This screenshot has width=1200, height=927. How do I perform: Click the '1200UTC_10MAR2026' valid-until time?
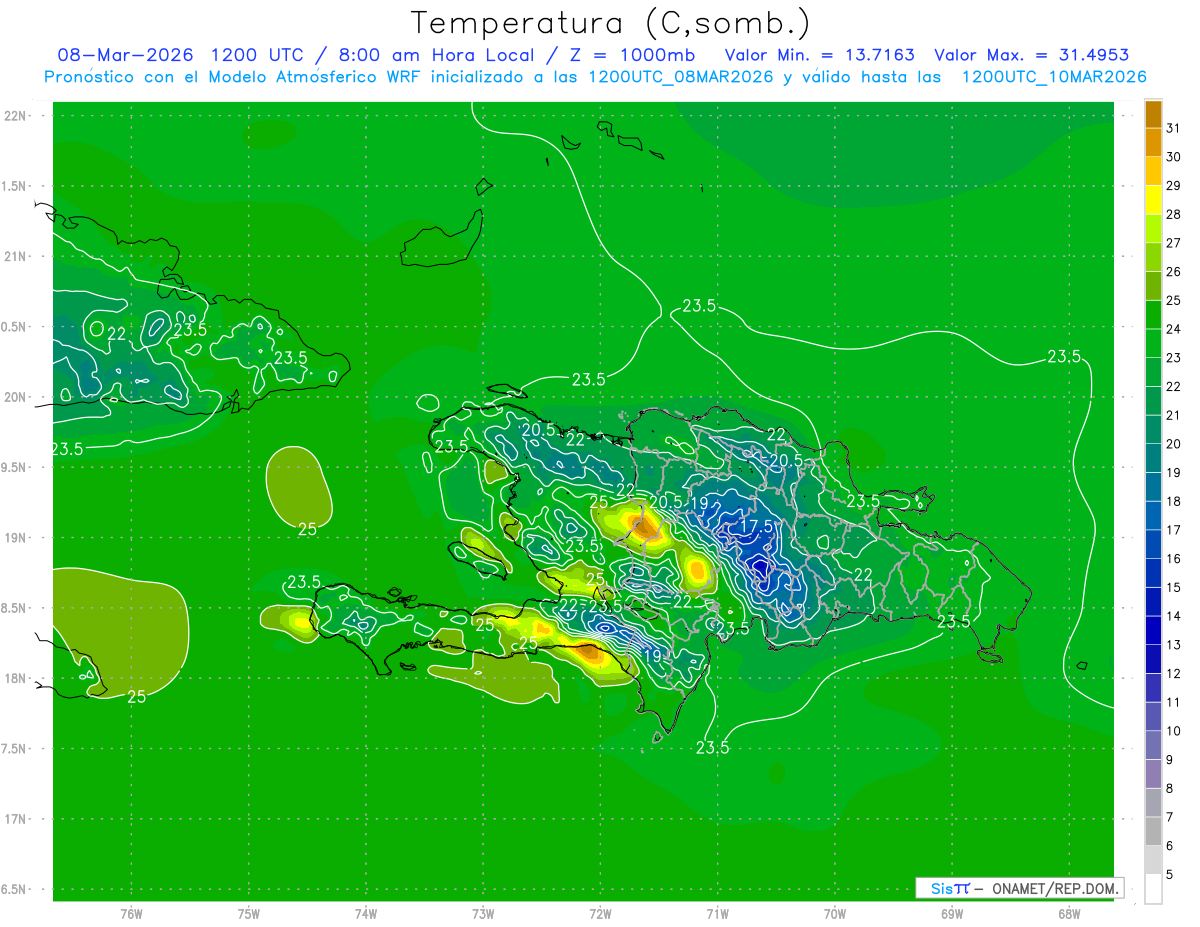(x=1054, y=77)
